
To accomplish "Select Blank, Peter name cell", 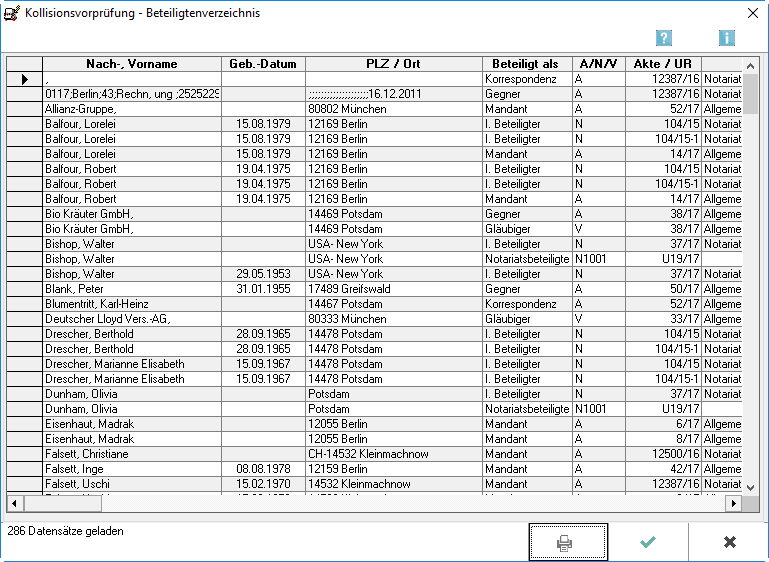I will (132, 289).
